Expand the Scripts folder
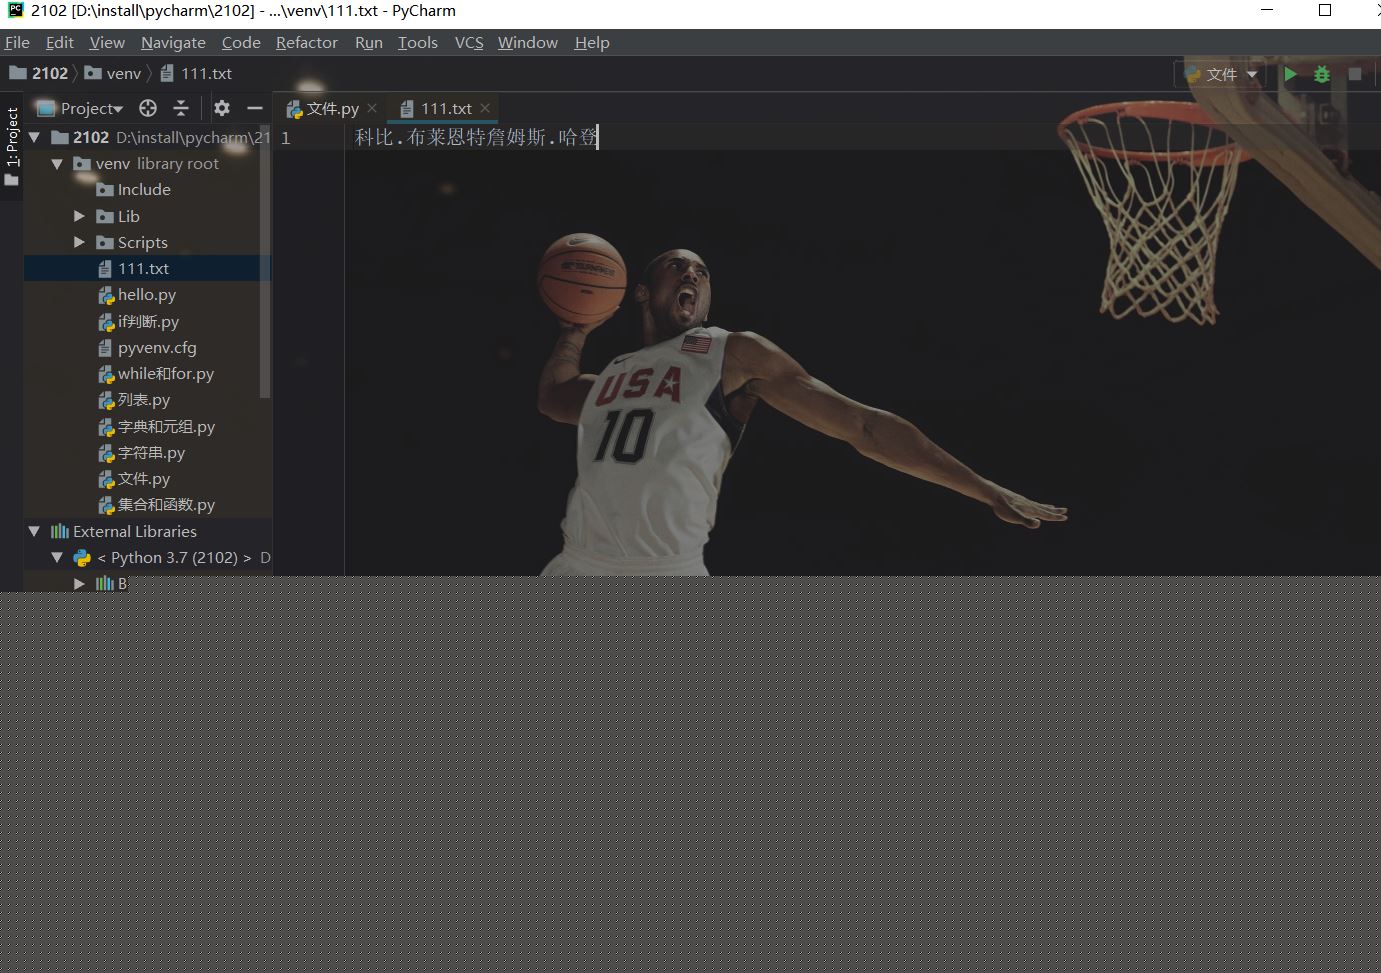 pyautogui.click(x=80, y=242)
